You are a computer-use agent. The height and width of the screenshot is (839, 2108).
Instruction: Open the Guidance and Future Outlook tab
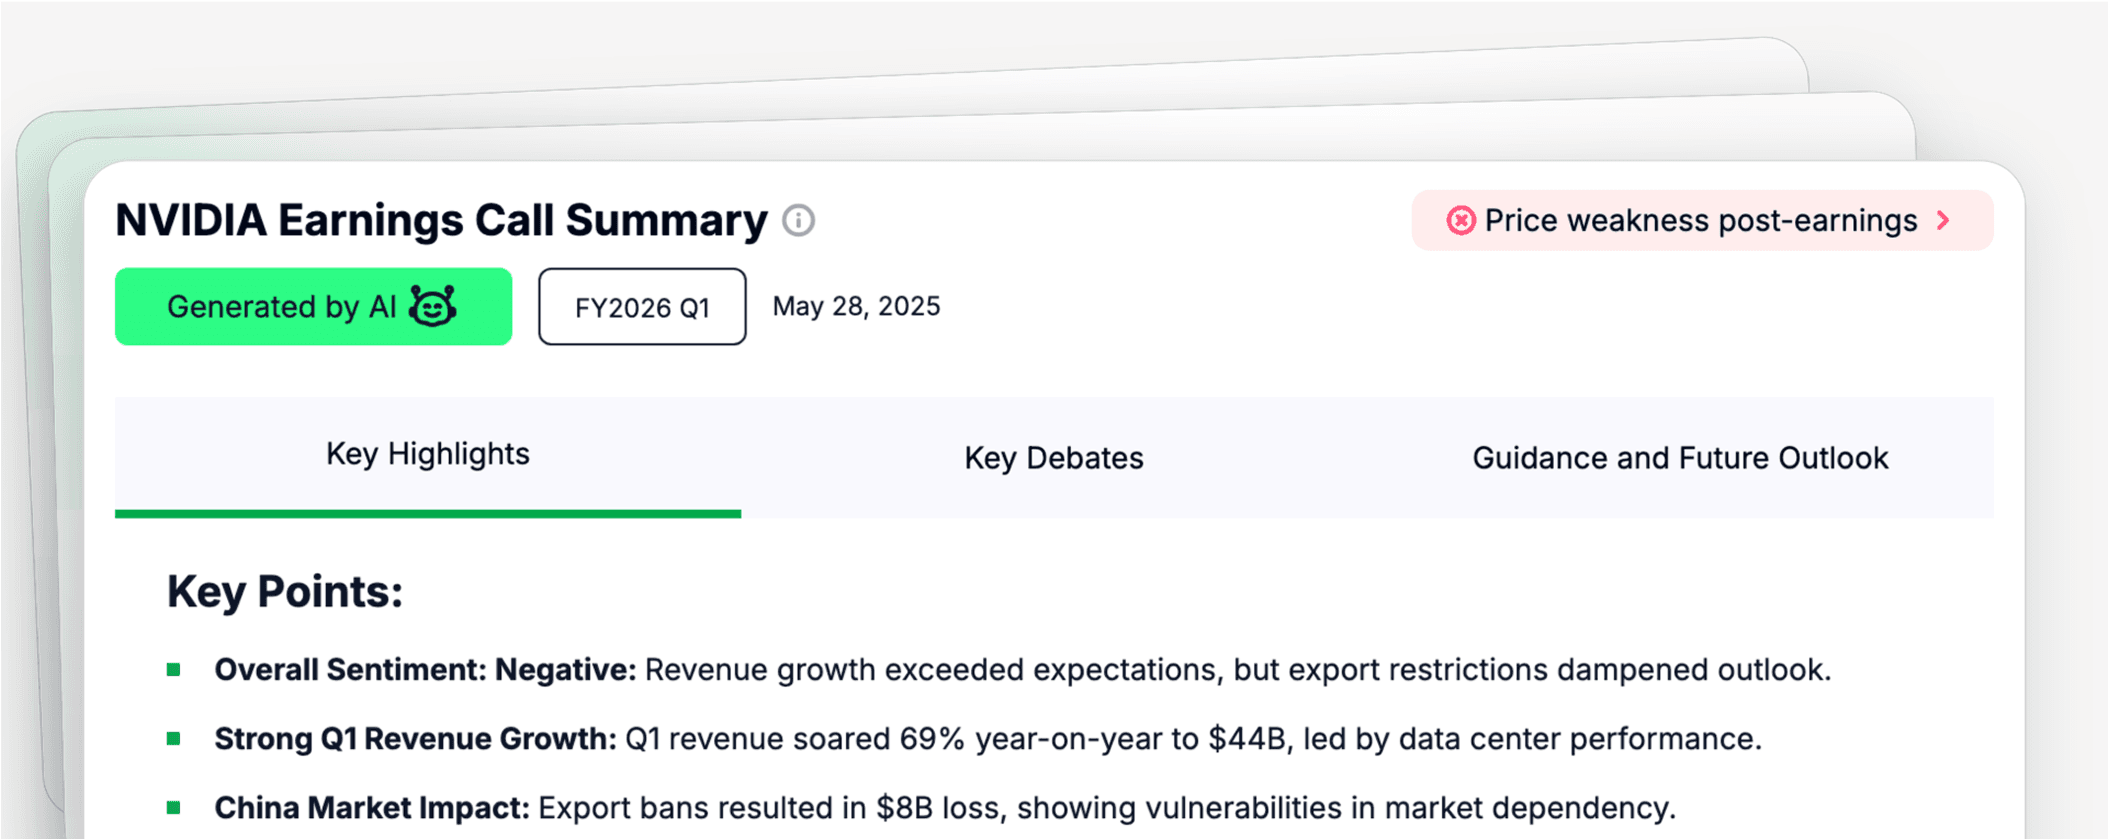1680,457
